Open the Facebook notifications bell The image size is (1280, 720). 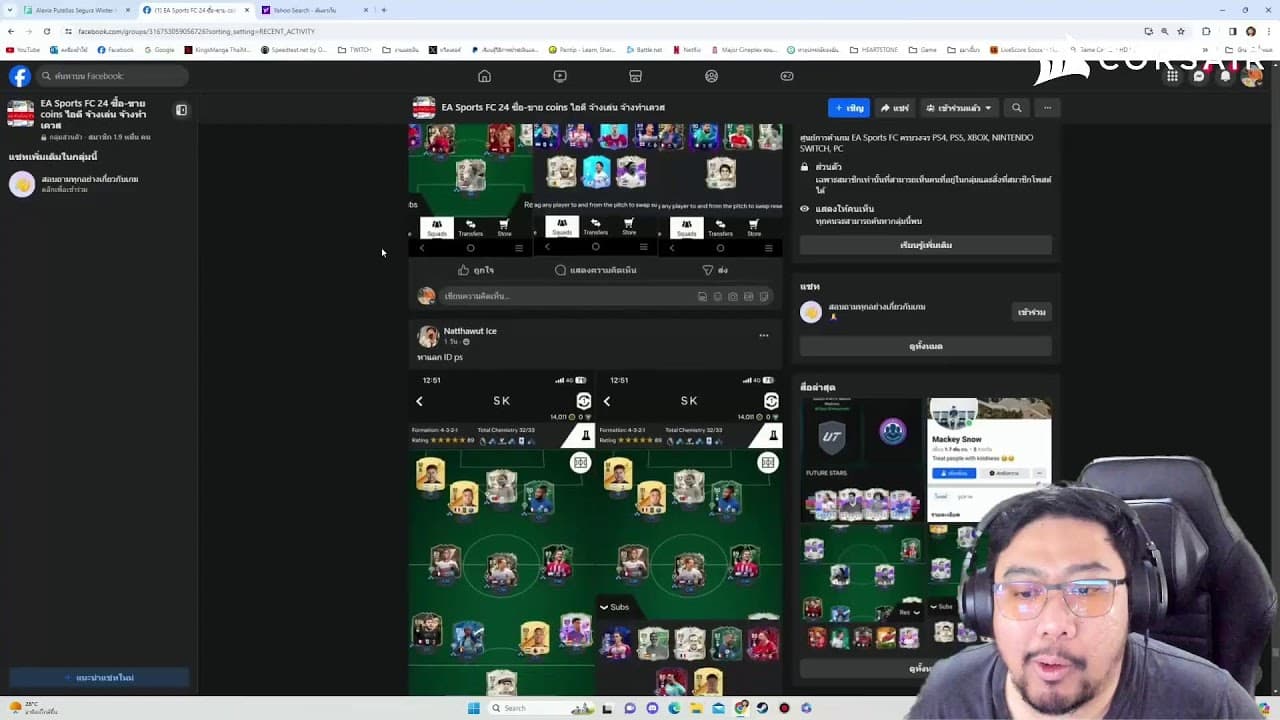(1225, 76)
